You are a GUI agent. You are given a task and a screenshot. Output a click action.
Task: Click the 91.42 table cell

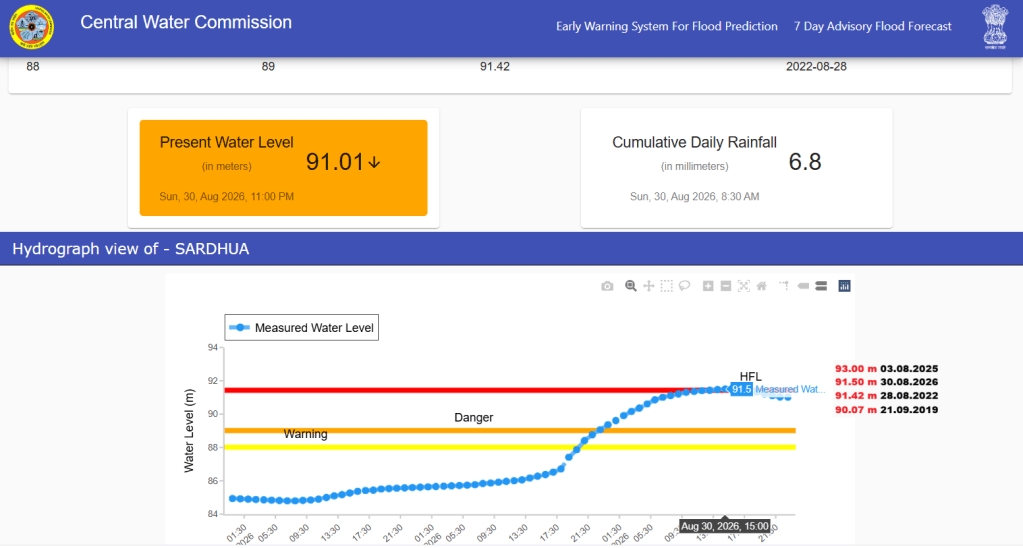(x=495, y=67)
